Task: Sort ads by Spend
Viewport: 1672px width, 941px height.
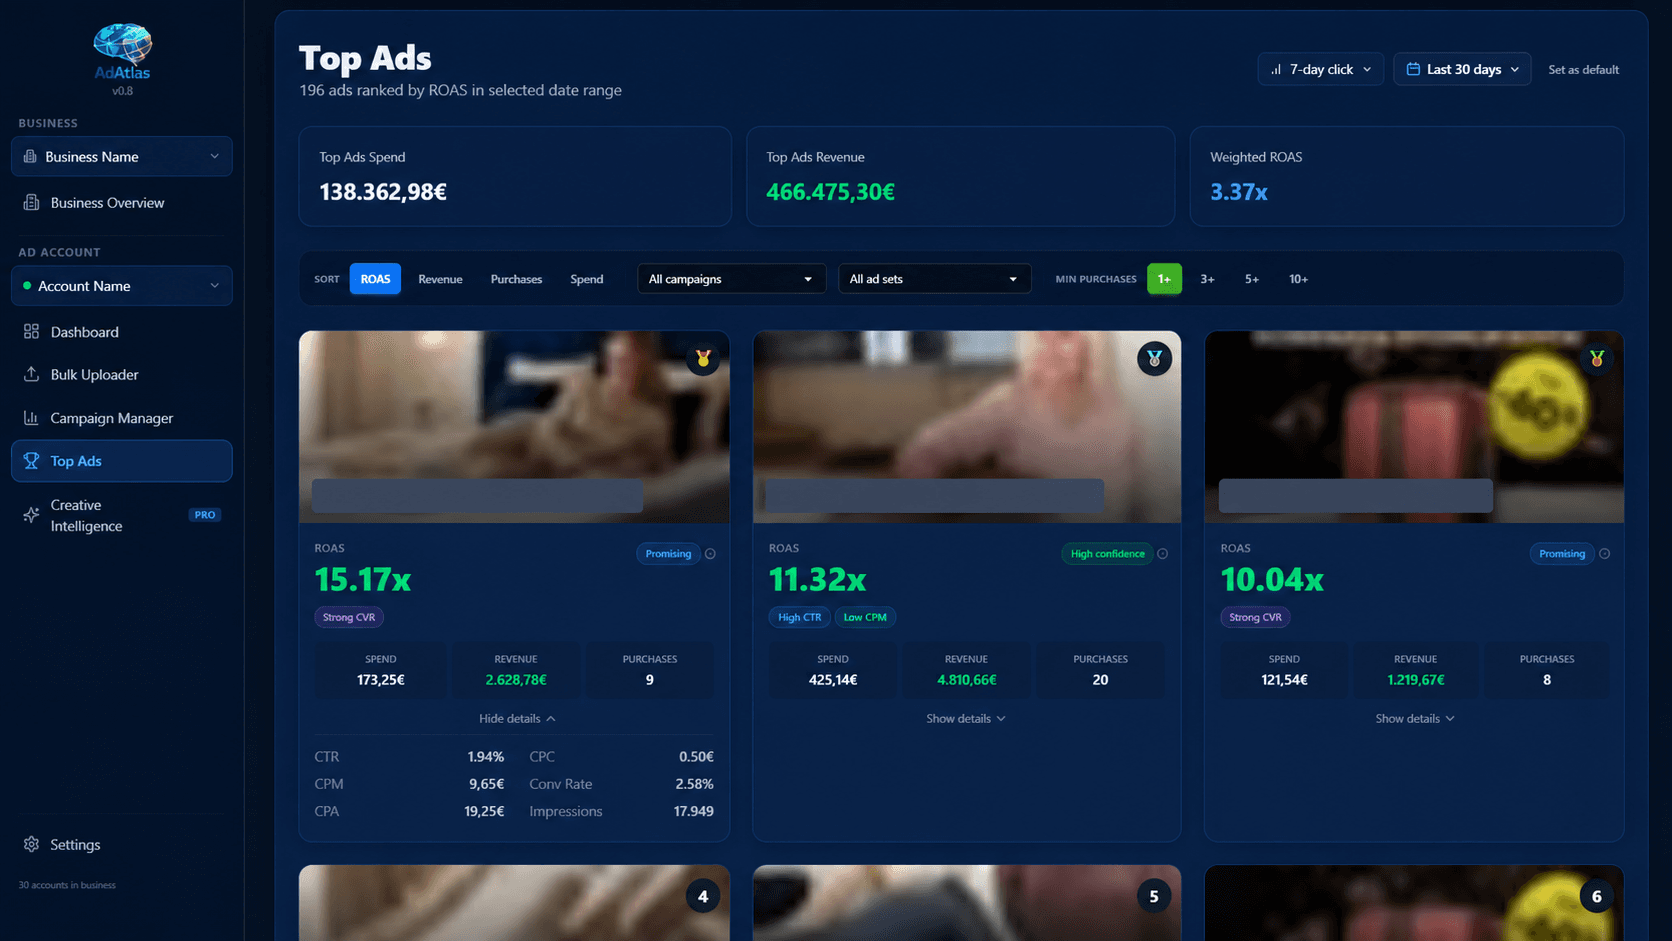Action: click(586, 279)
